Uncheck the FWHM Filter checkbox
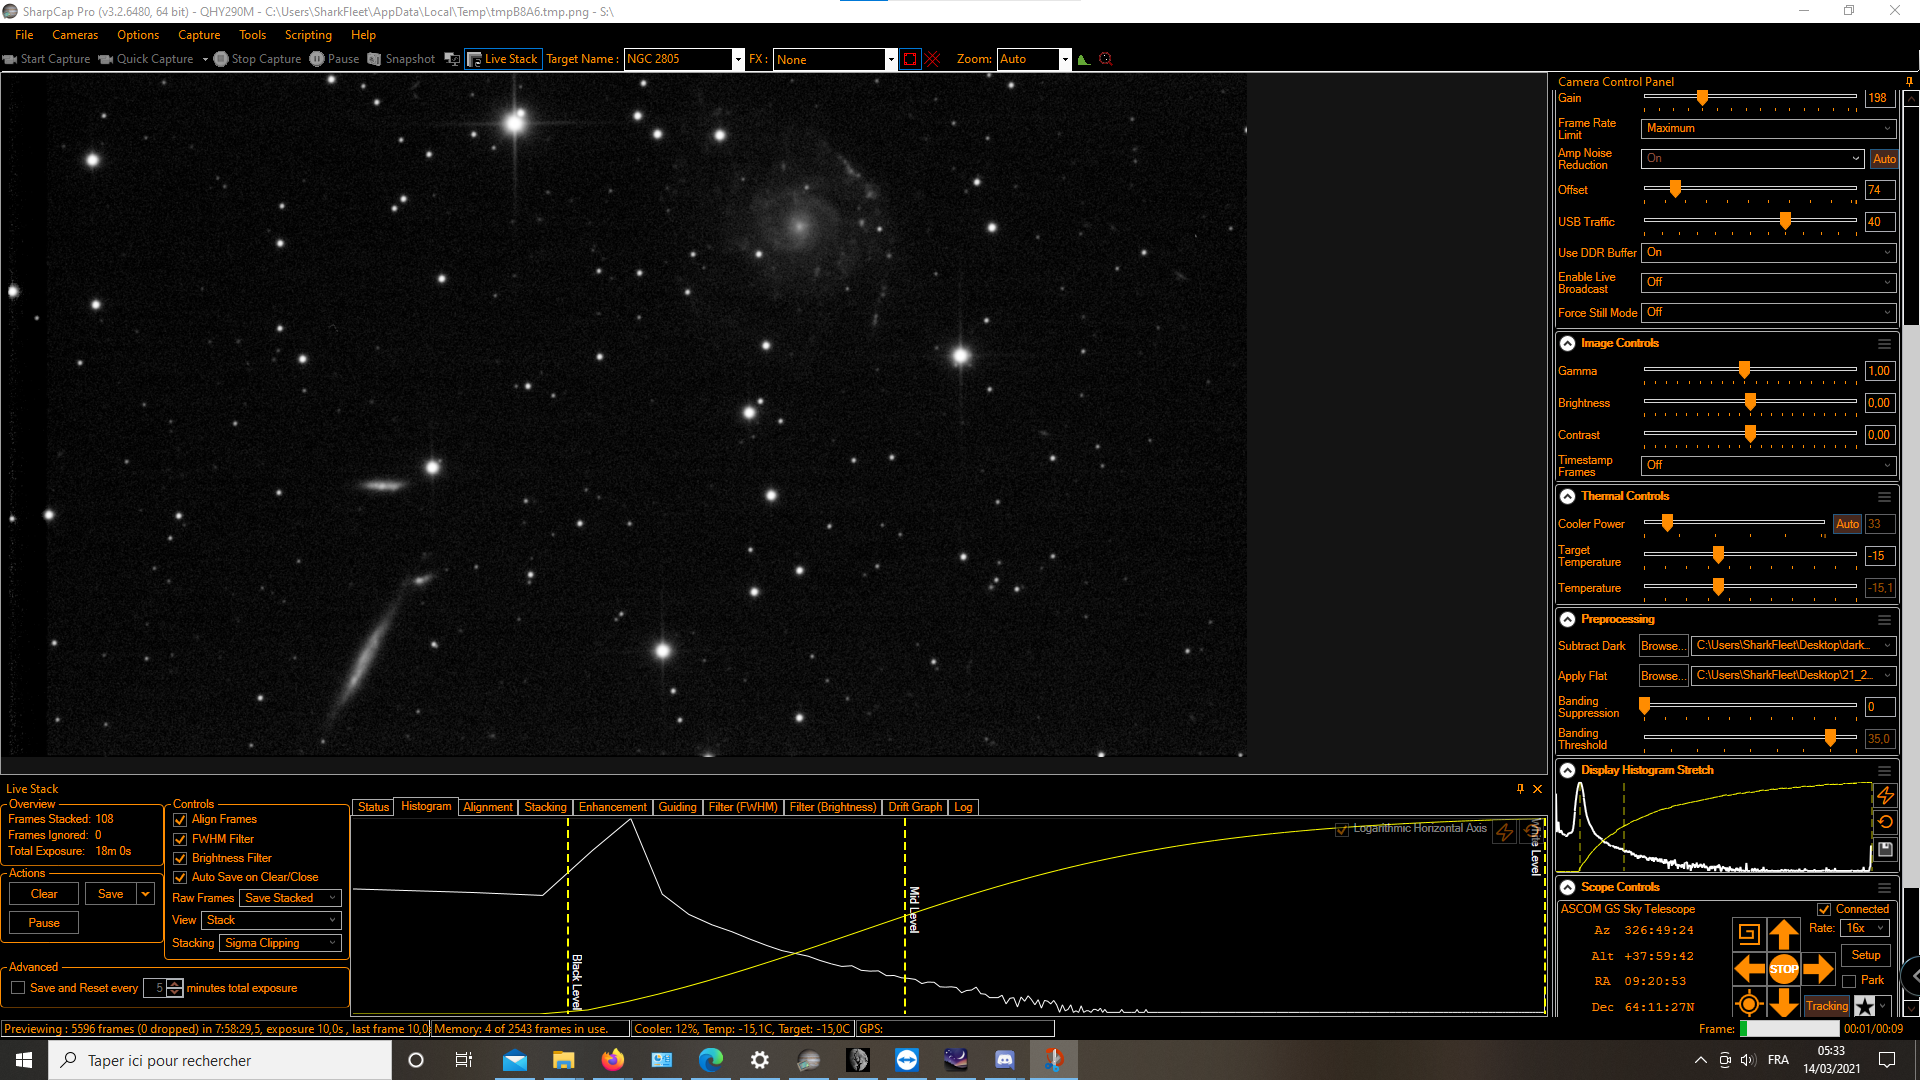 pyautogui.click(x=180, y=839)
